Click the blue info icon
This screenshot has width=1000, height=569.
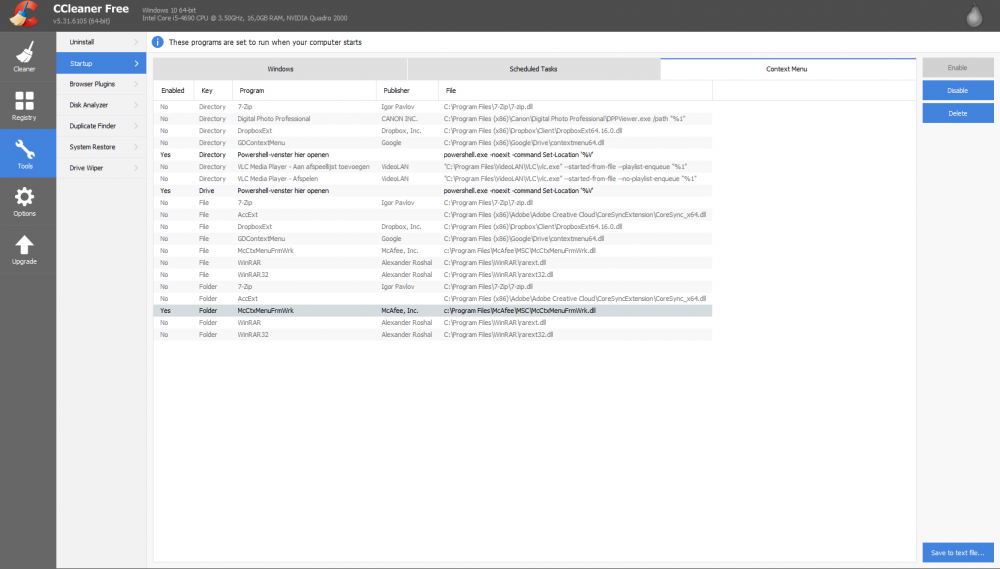click(x=158, y=42)
